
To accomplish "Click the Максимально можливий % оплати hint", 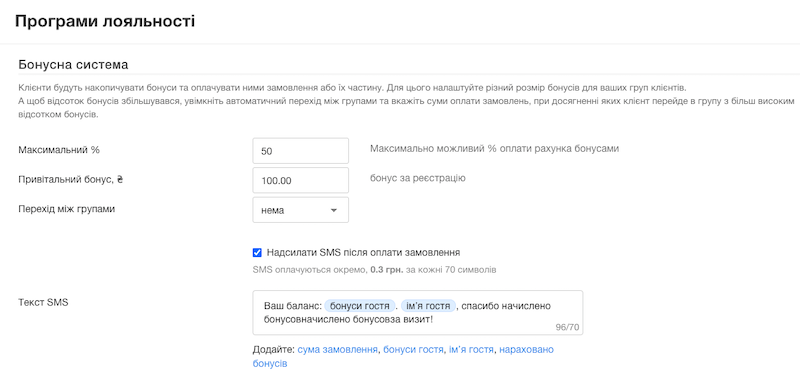I will (494, 149).
